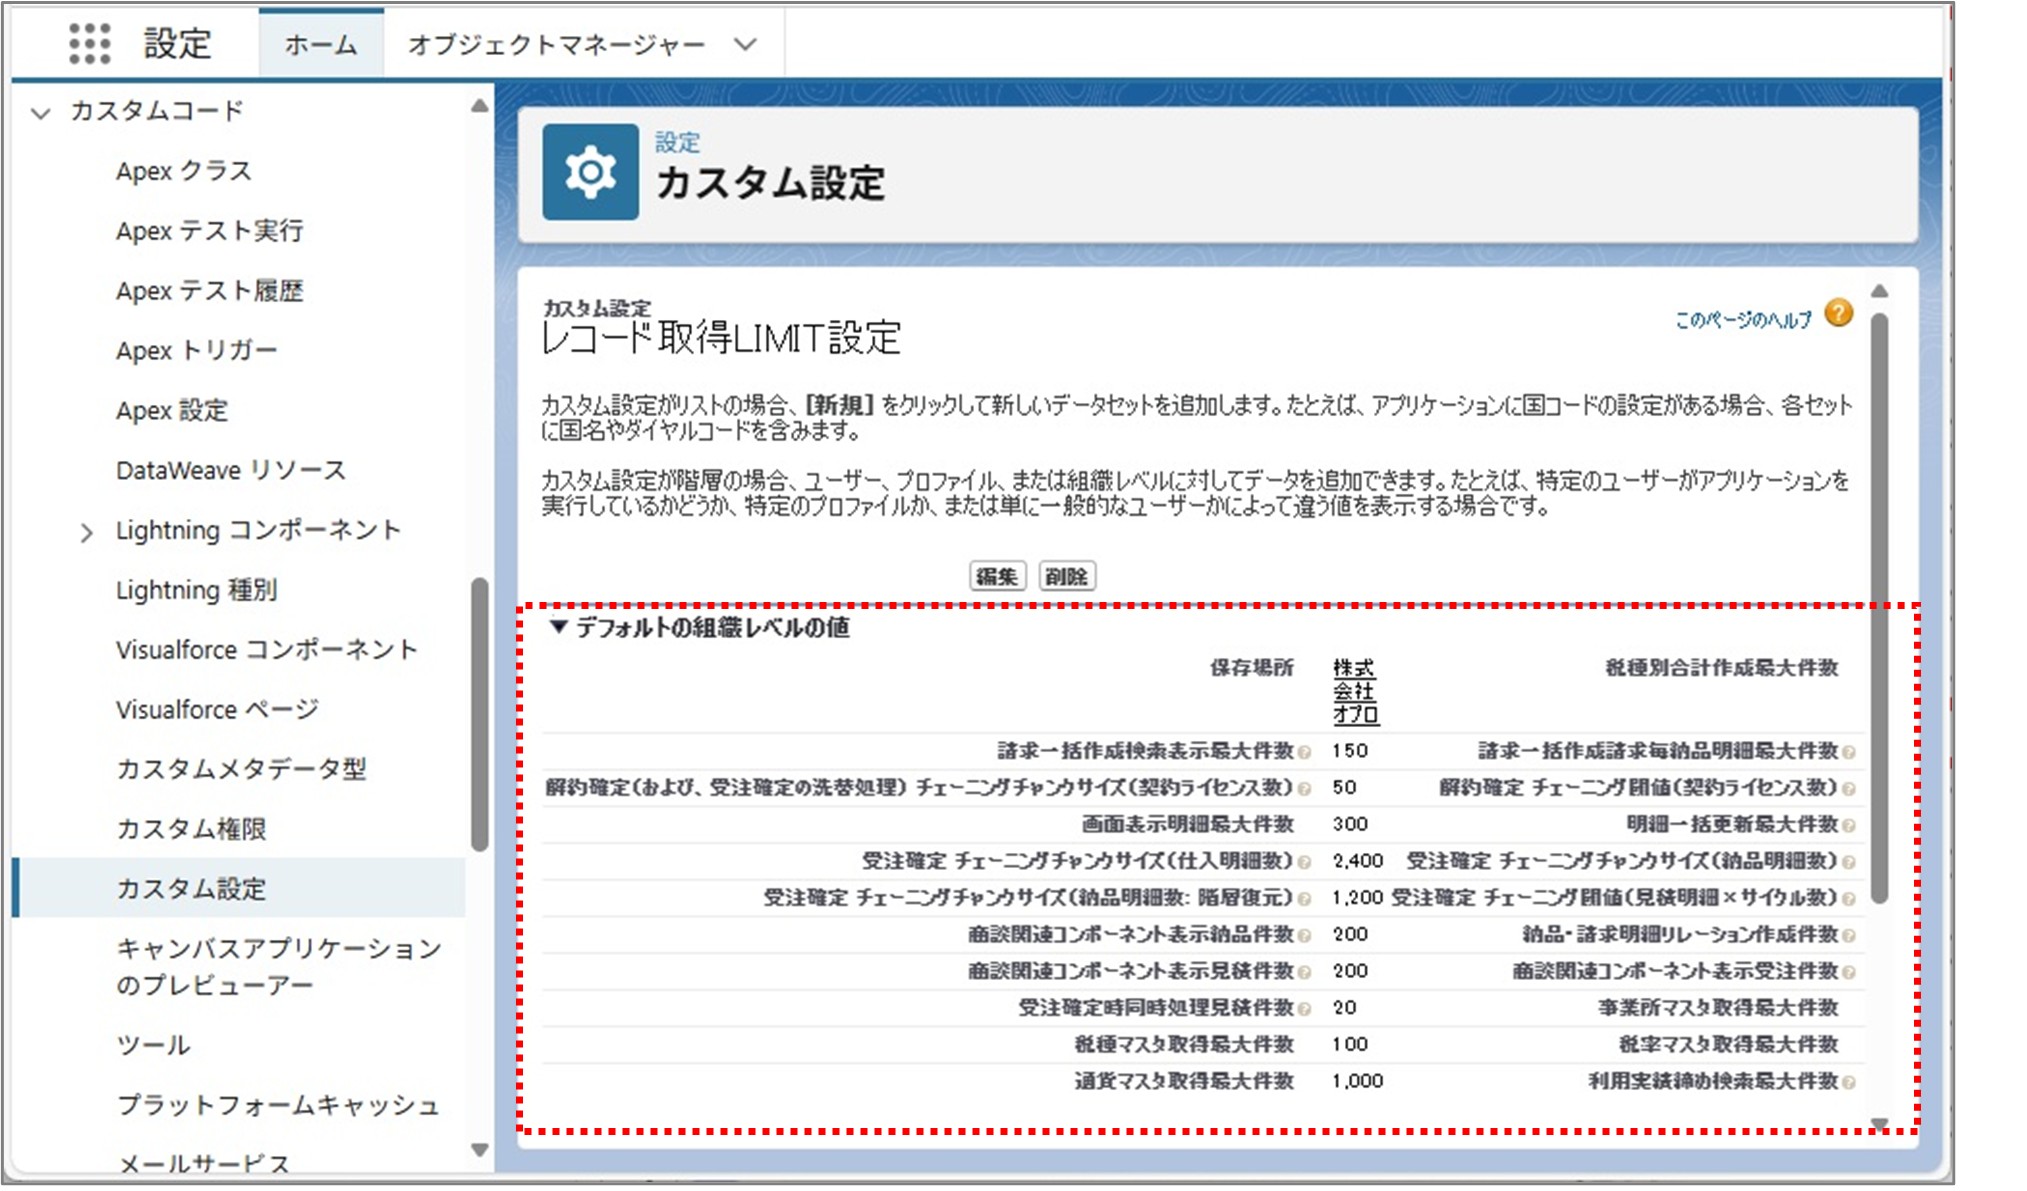Switch to the ホーム tab

[318, 43]
